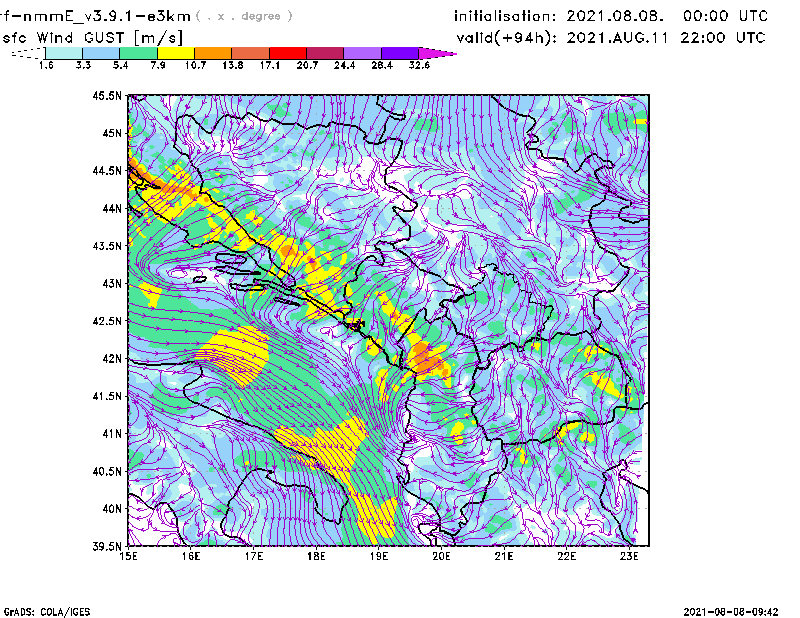Click the bright red legend swatch
The width and height of the screenshot is (800, 618).
[x=288, y=53]
